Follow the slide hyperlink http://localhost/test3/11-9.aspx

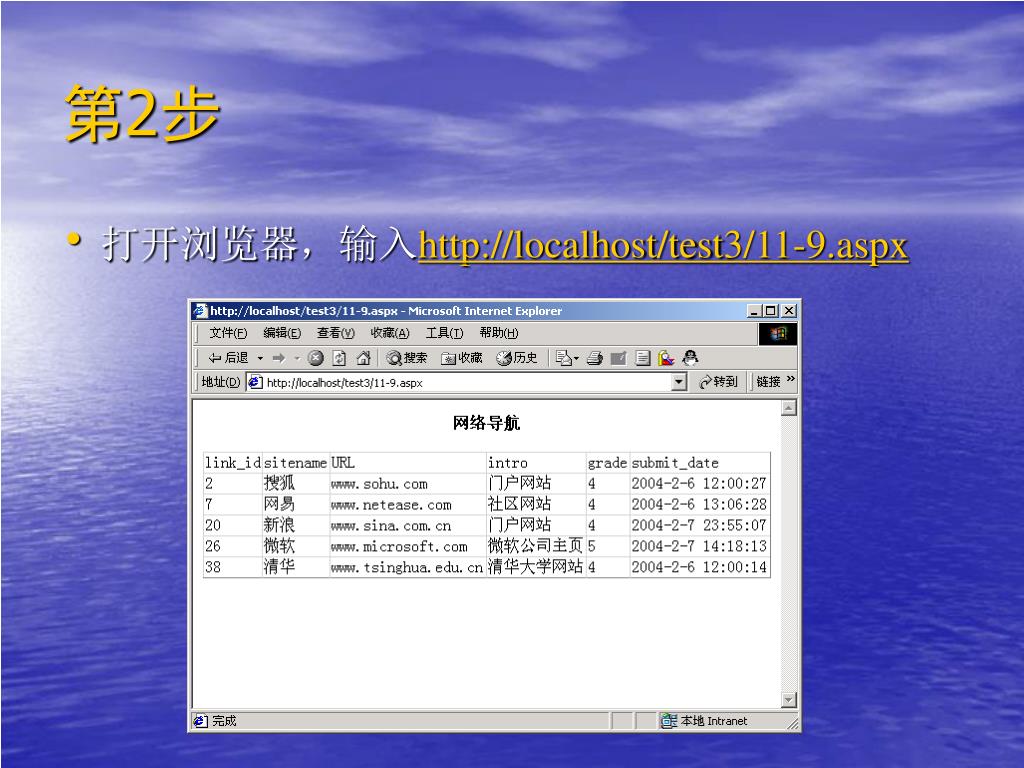click(x=663, y=246)
